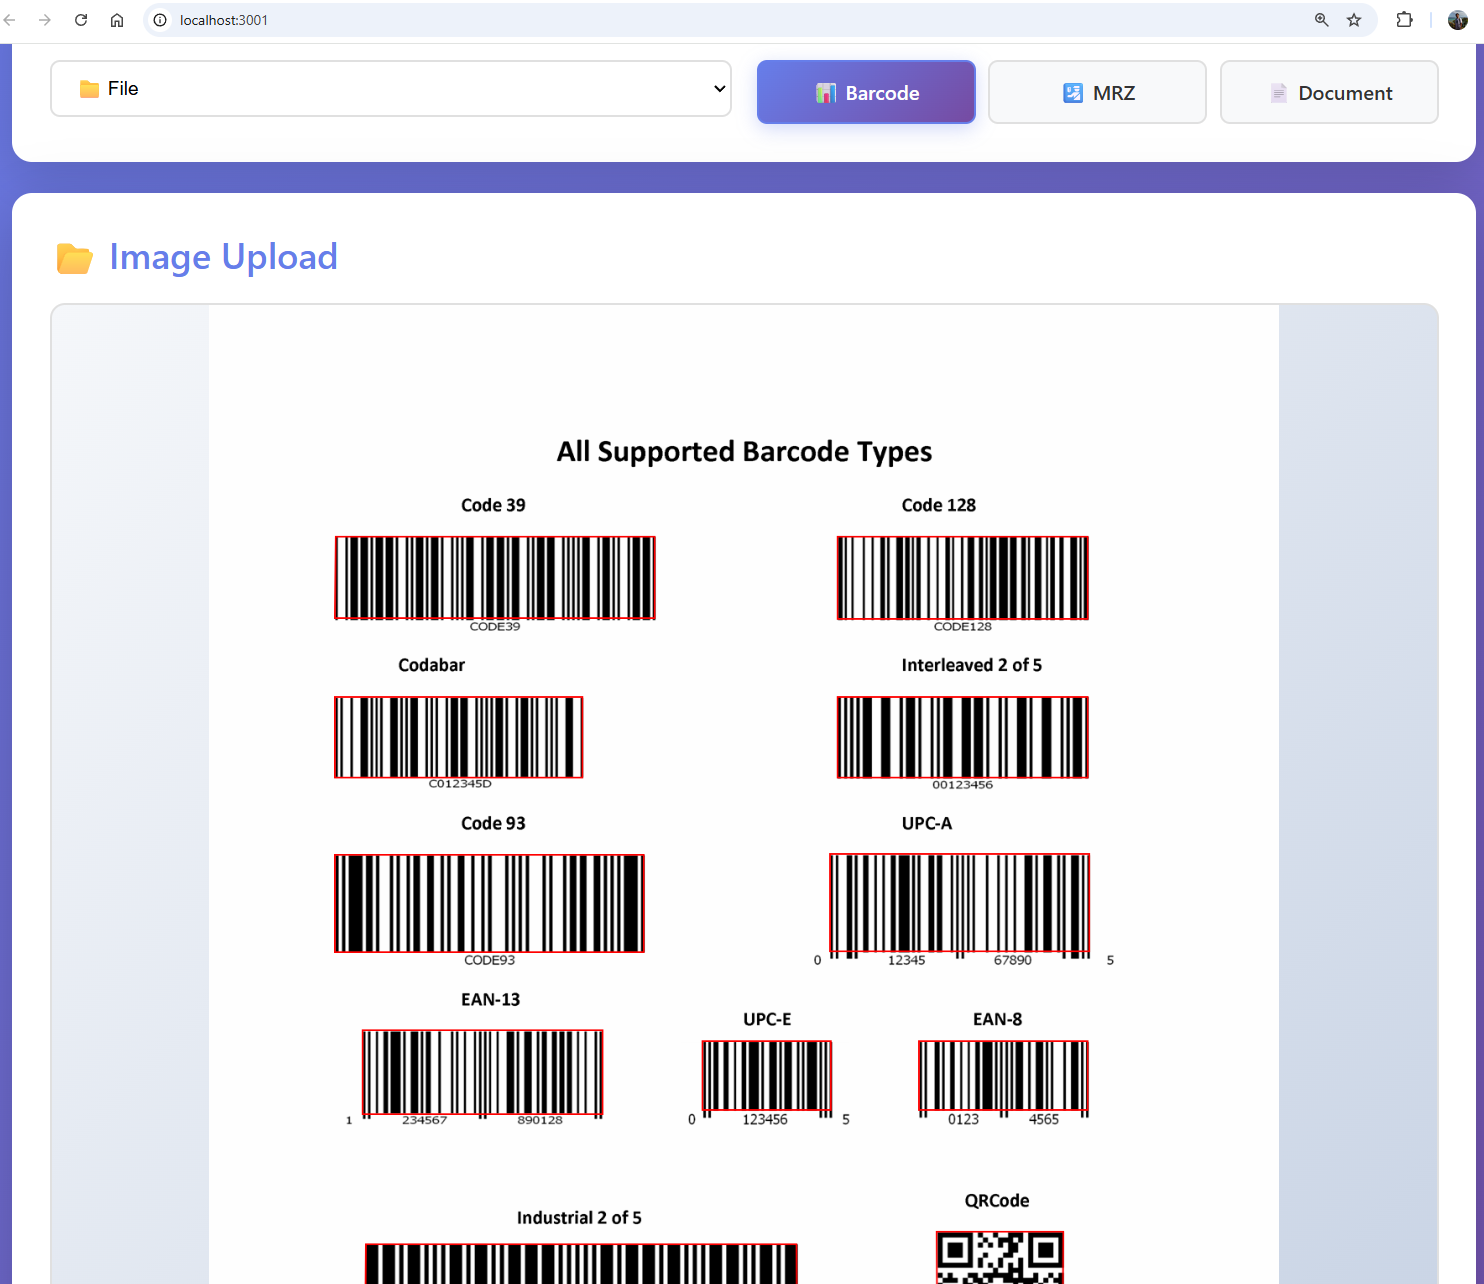
Task: Expand the File combo box chevron
Action: [718, 88]
